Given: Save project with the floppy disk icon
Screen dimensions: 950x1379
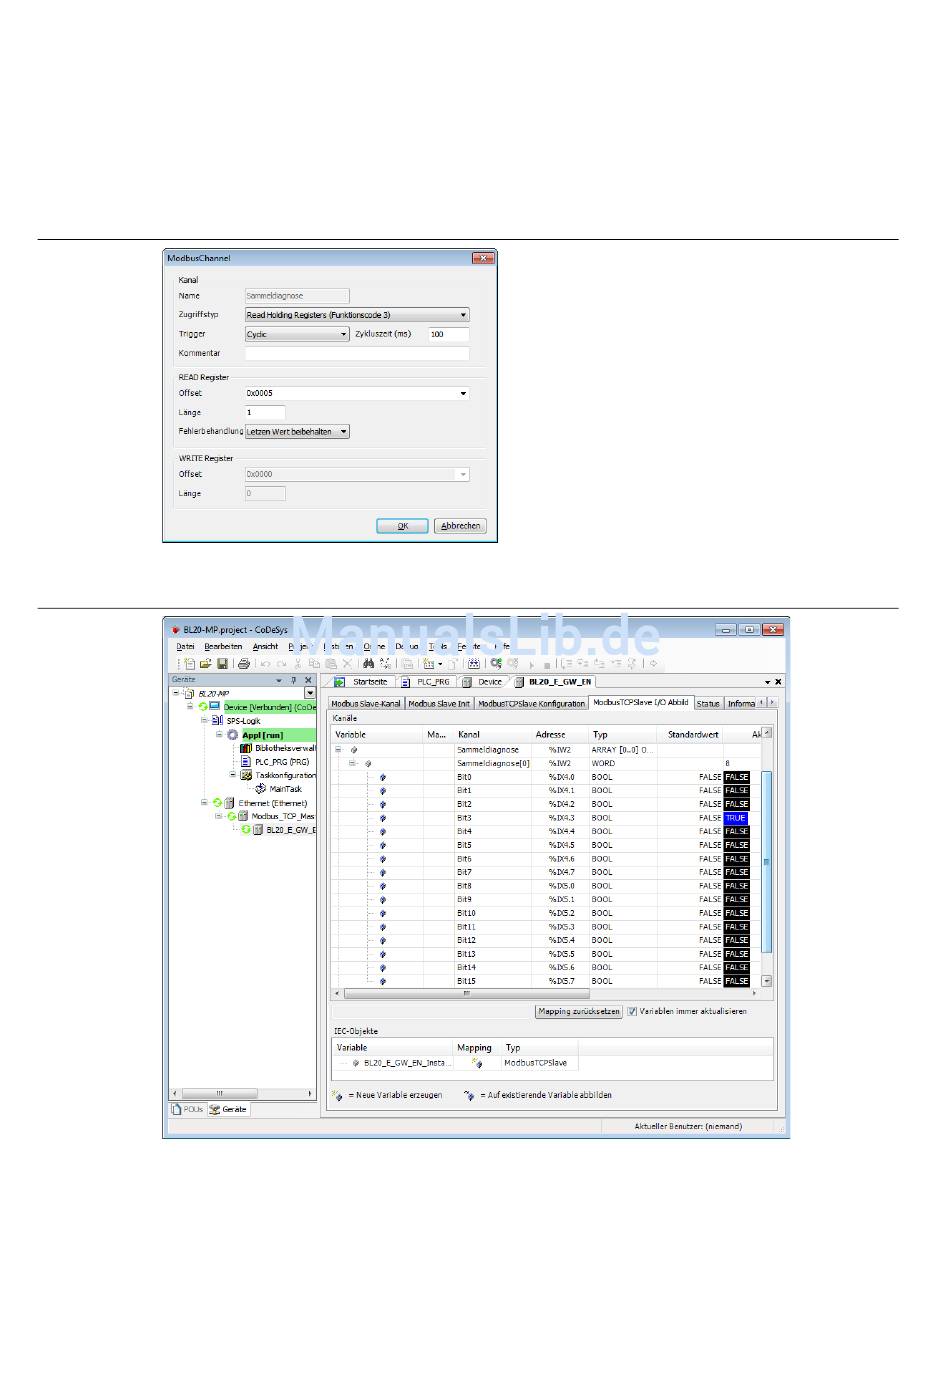Looking at the screenshot, I should click(222, 663).
